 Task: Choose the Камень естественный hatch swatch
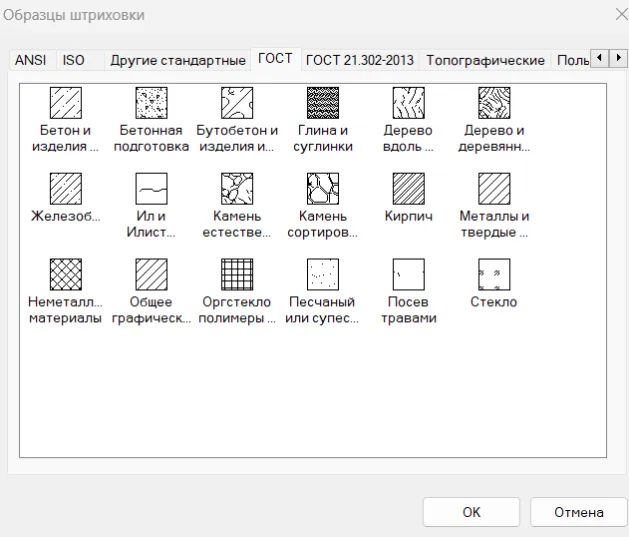[237, 188]
